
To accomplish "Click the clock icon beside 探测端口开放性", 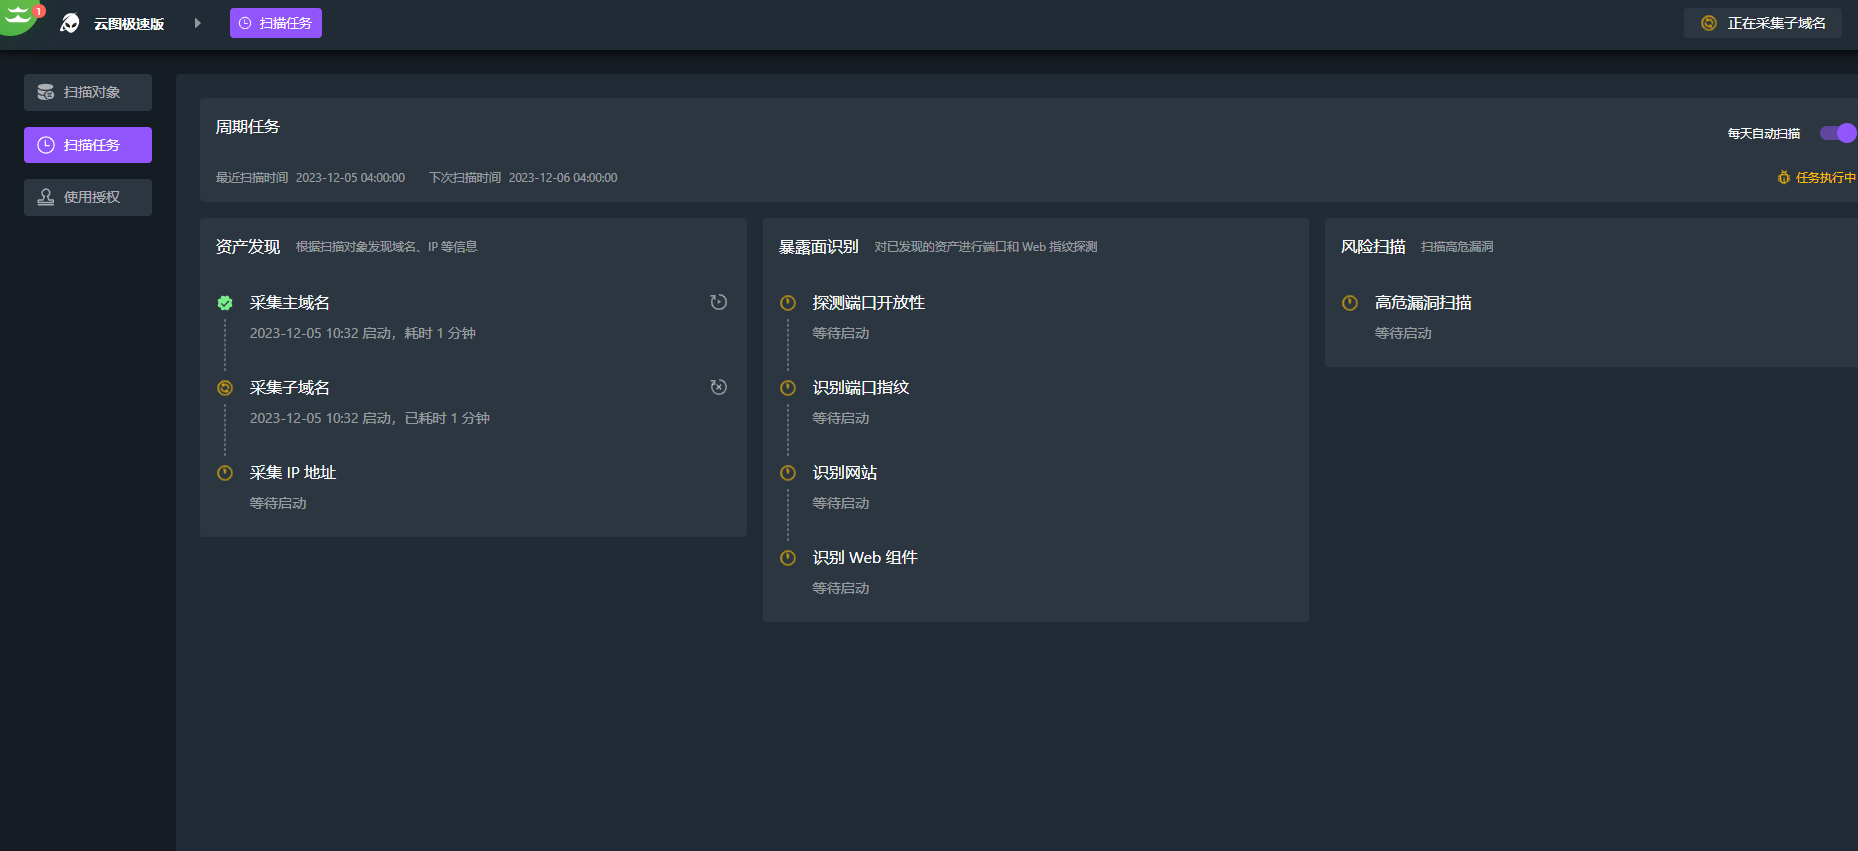I will [788, 303].
